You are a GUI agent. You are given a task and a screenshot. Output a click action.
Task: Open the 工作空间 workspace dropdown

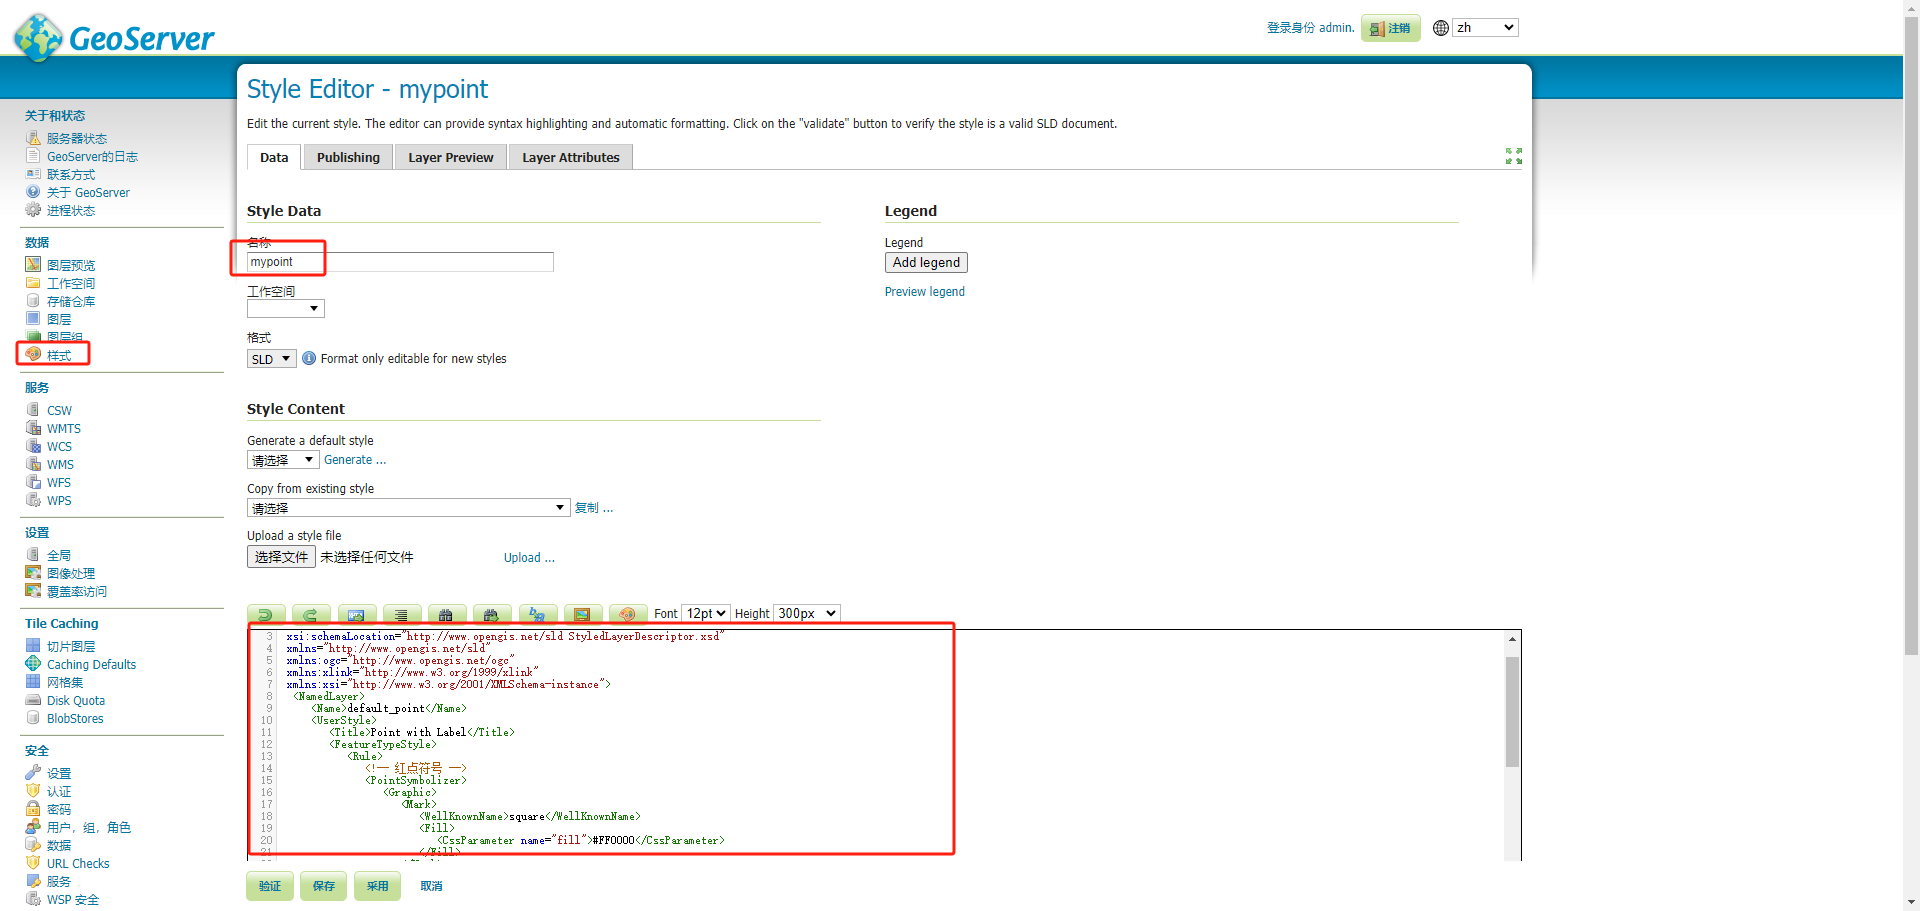pyautogui.click(x=286, y=309)
